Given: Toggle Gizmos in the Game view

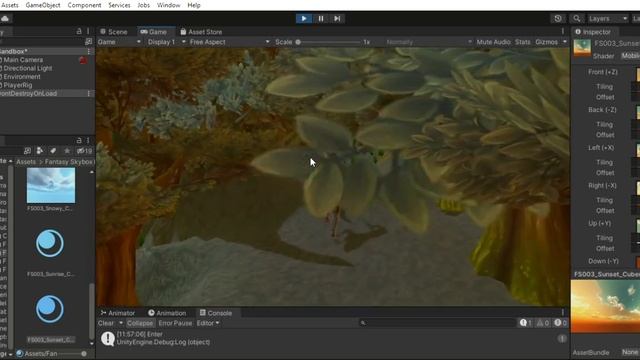Looking at the screenshot, I should 547,42.
